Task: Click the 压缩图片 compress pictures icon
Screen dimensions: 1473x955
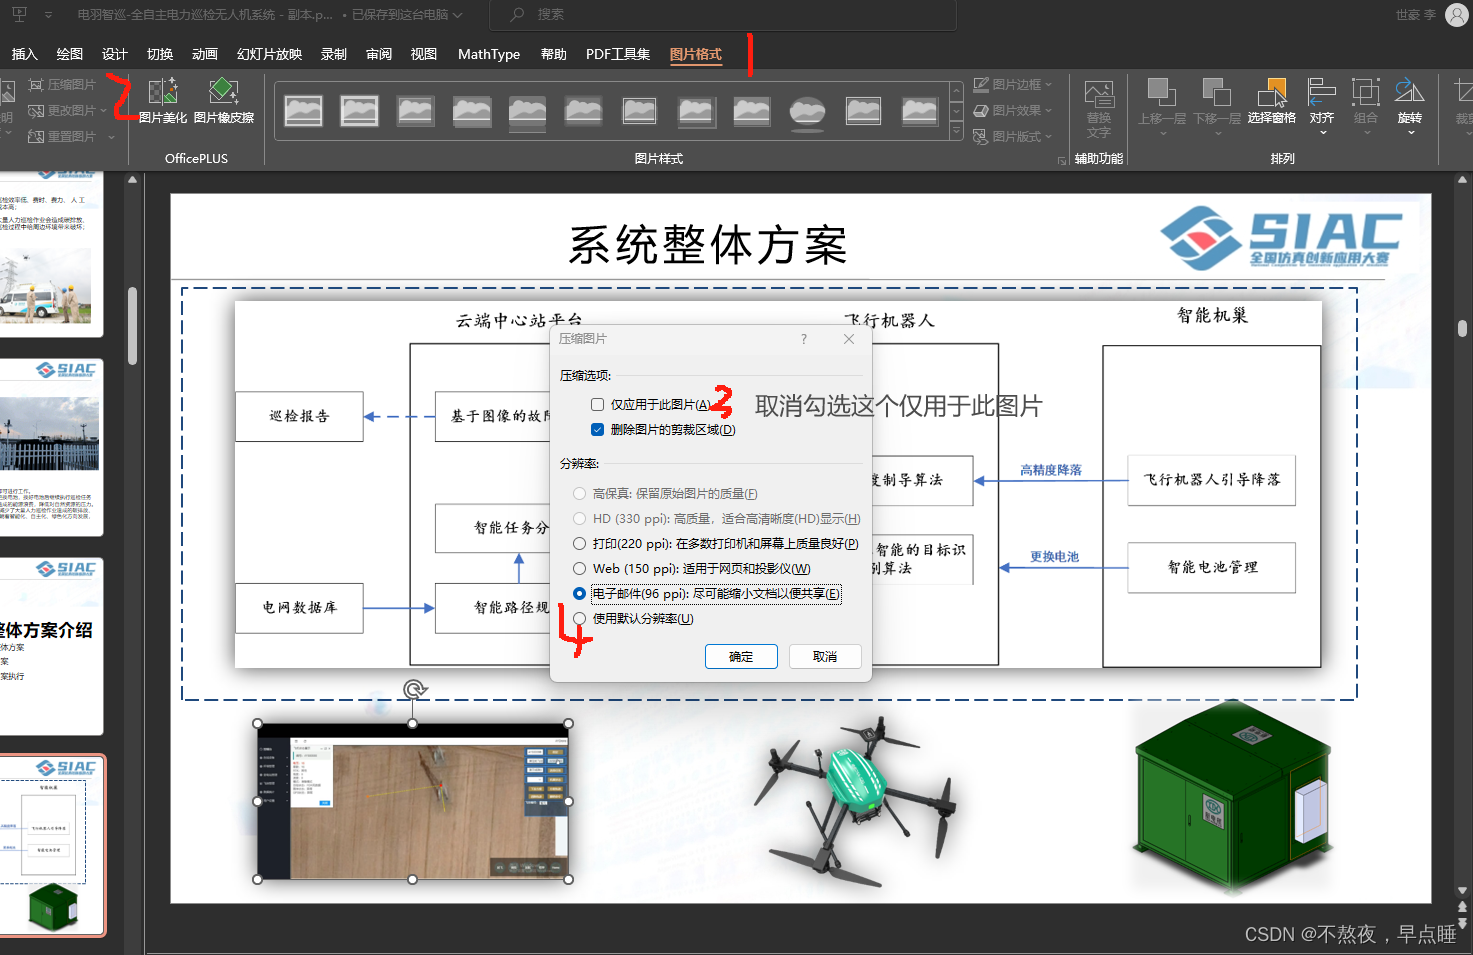Action: (x=37, y=85)
